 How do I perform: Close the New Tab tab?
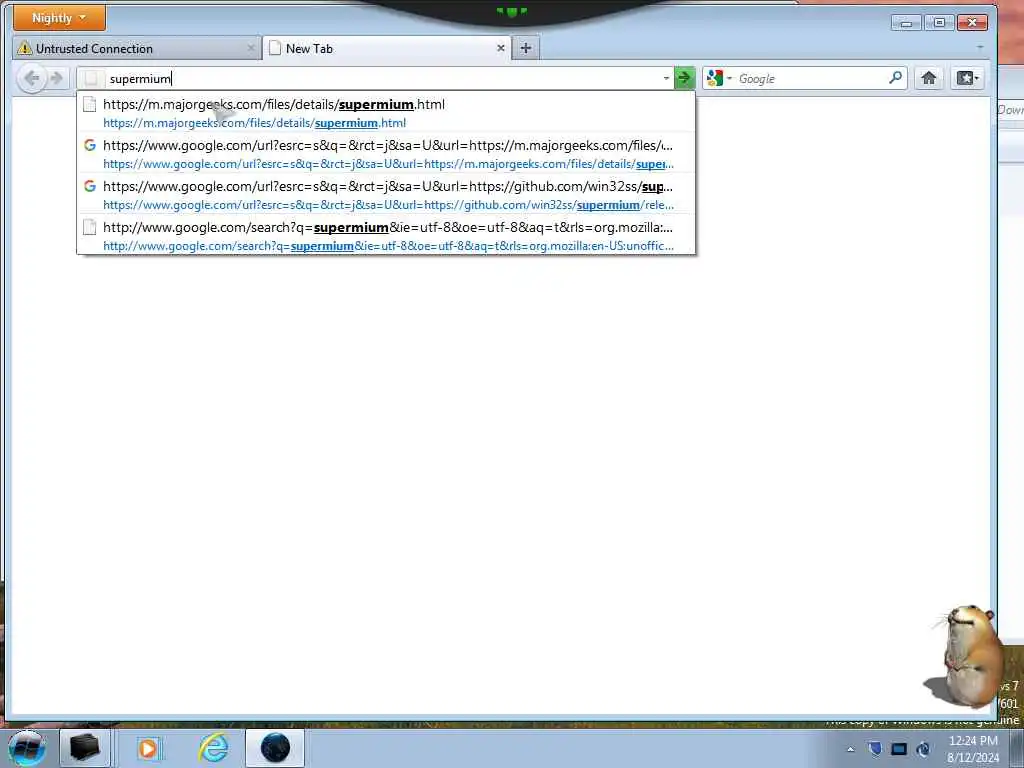coord(500,48)
